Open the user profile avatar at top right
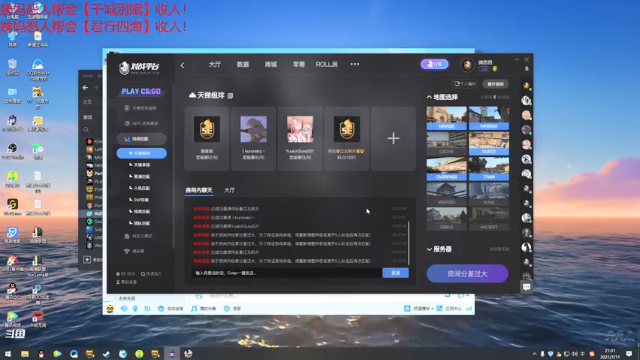This screenshot has width=640, height=360. point(467,64)
